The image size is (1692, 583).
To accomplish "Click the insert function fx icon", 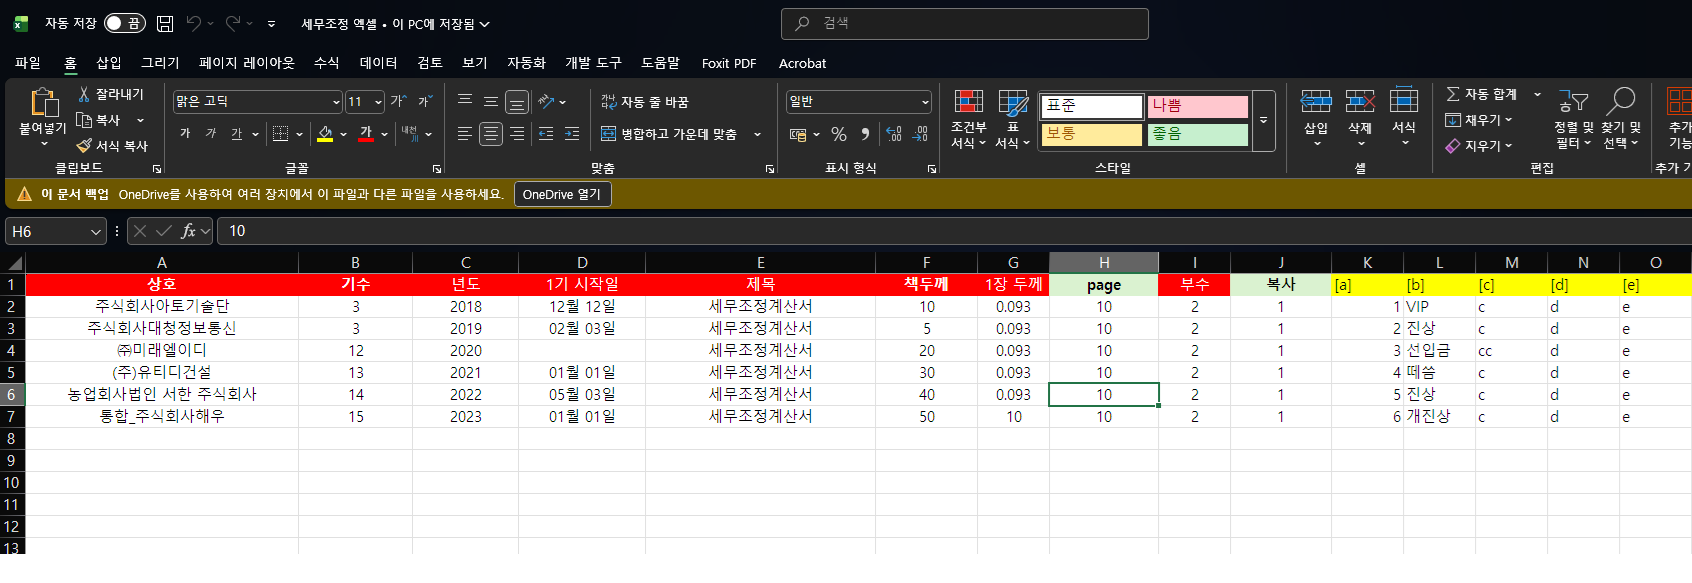I will pyautogui.click(x=188, y=231).
